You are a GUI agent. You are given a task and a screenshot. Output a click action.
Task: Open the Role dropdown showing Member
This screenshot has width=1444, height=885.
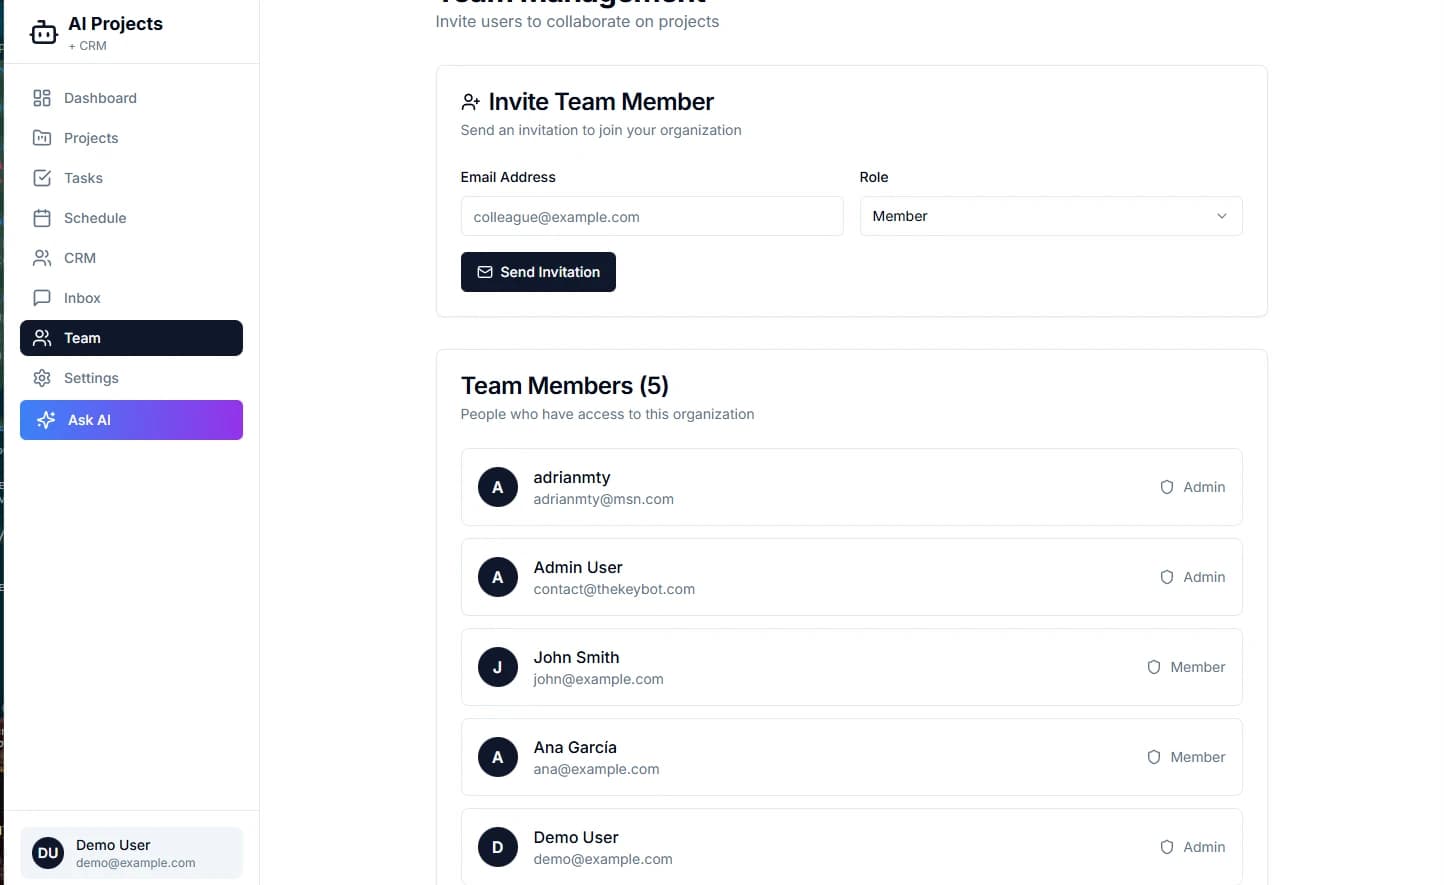[1050, 216]
